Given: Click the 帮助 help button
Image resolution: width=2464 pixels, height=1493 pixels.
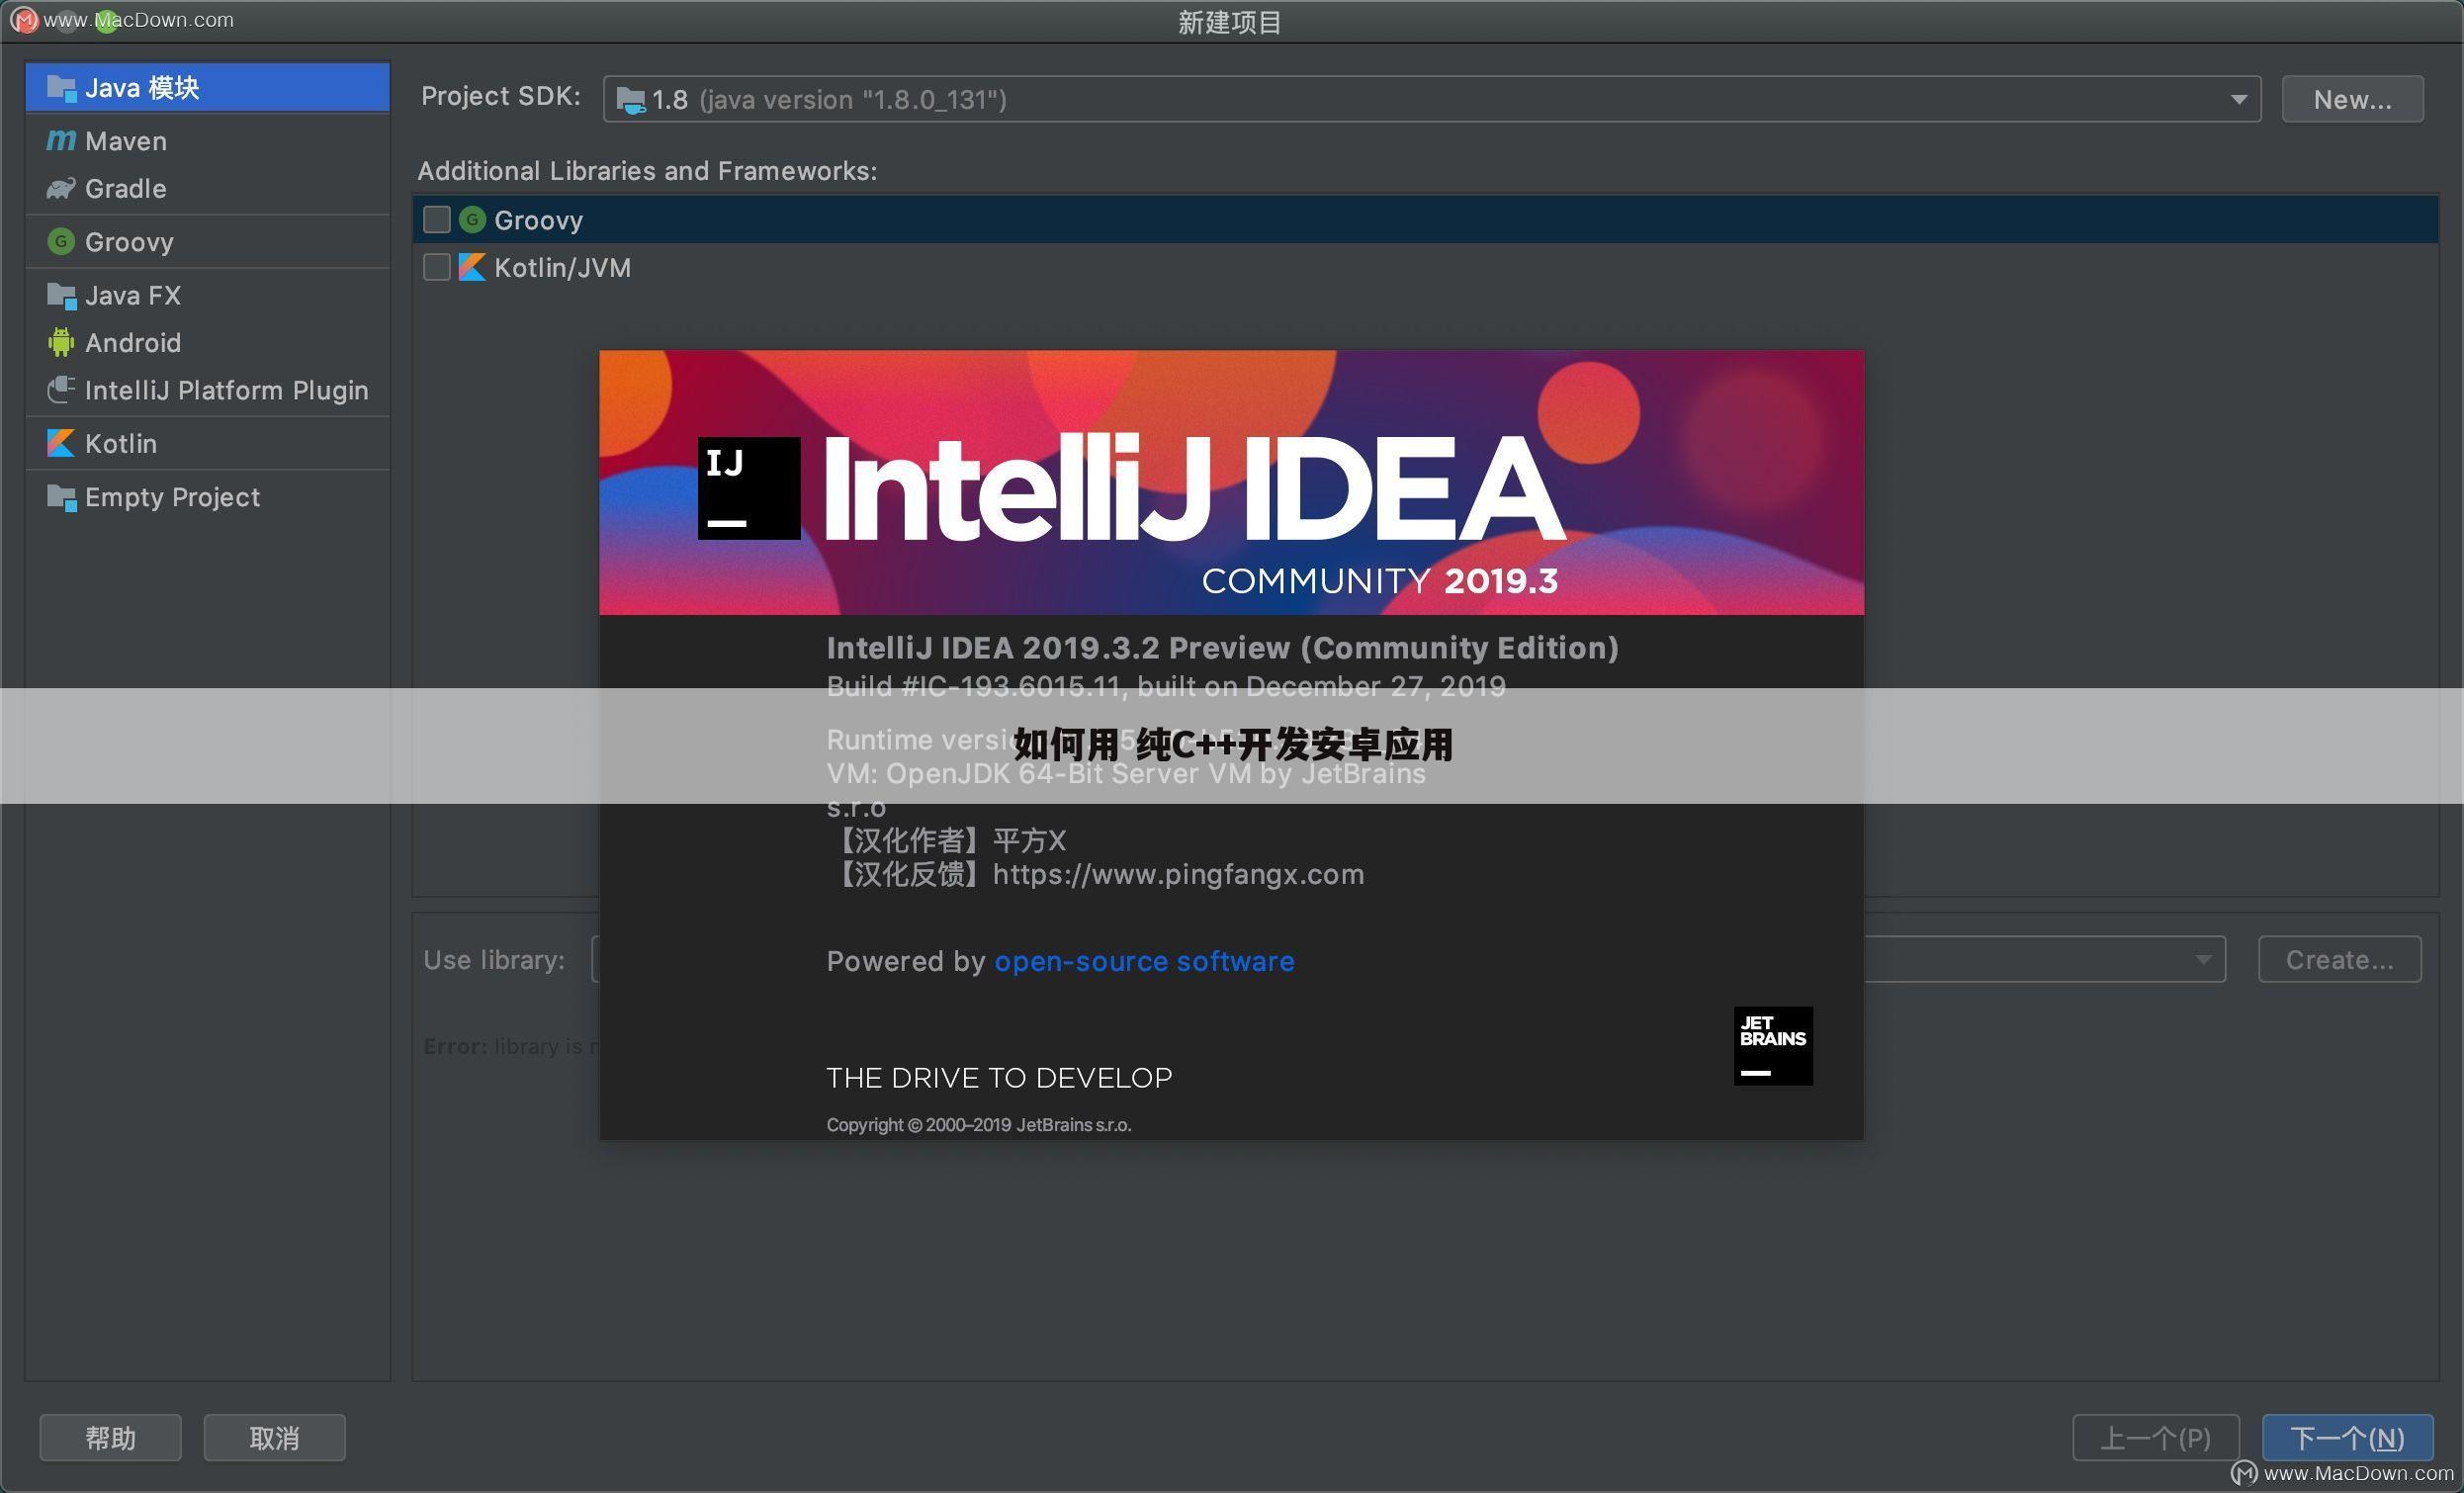Looking at the screenshot, I should 110,1438.
